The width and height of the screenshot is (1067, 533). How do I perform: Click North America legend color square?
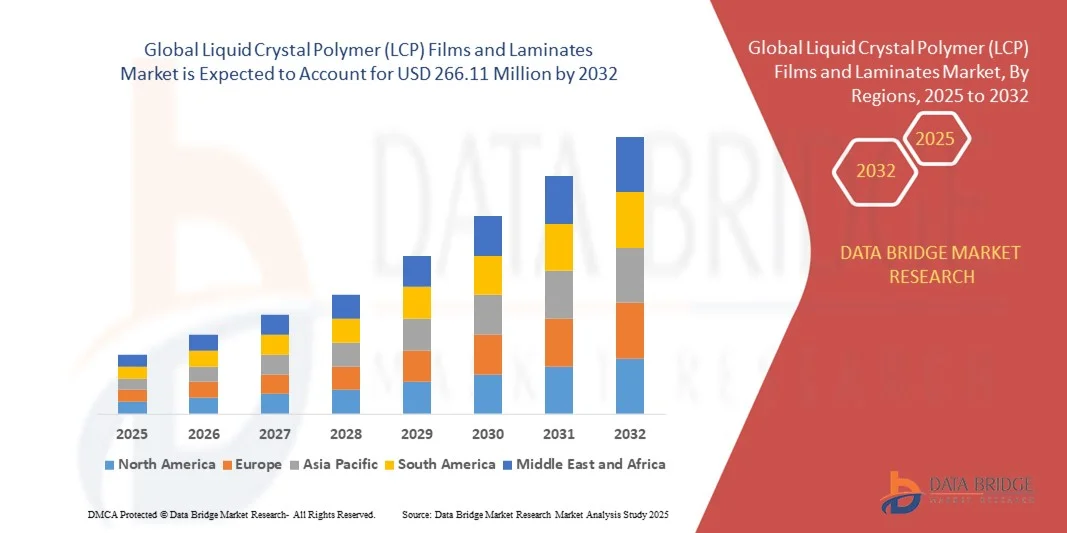coord(110,465)
